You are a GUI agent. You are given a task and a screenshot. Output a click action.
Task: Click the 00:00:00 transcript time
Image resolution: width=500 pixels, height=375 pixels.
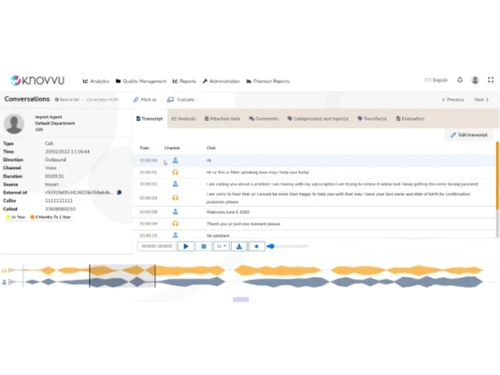coord(148,161)
